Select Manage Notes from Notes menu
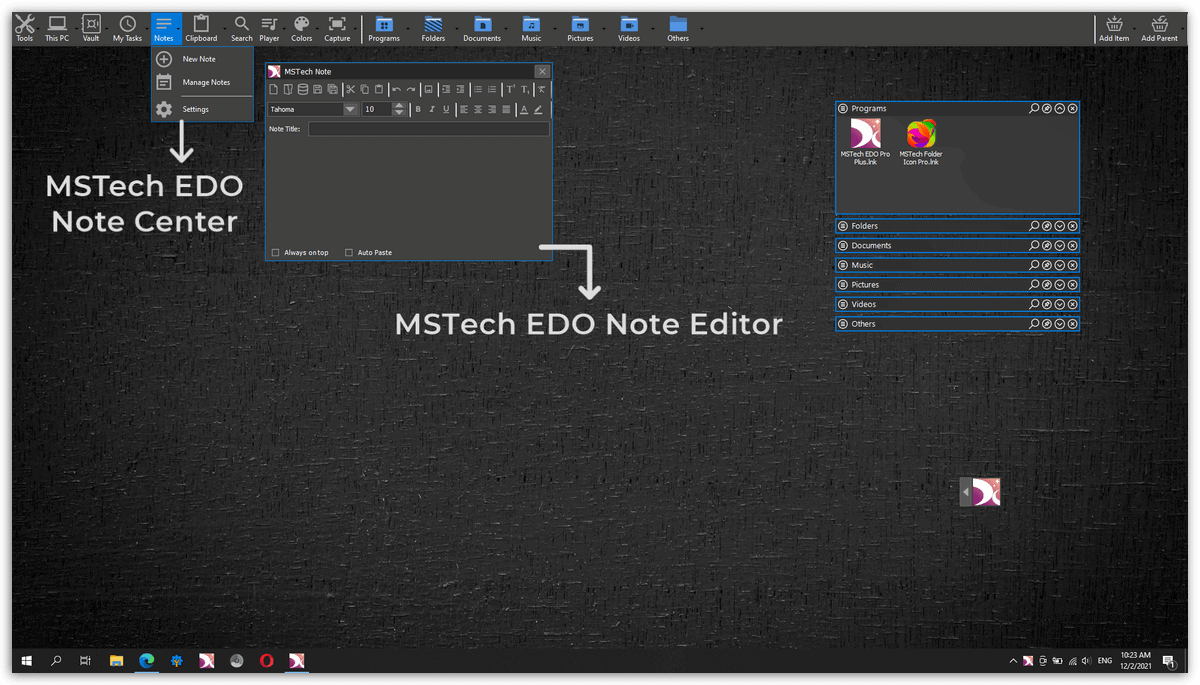 tap(202, 82)
